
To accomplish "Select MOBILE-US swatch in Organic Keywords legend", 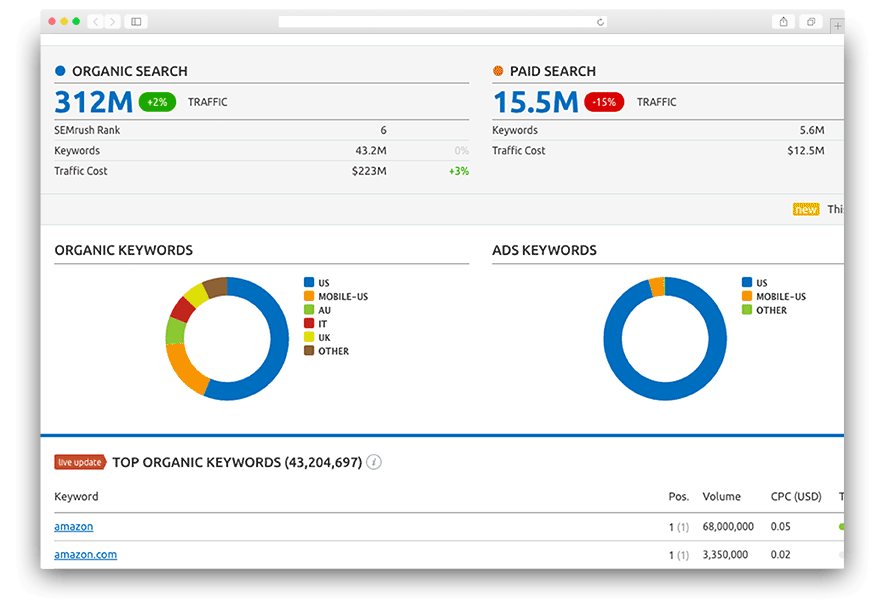I will (x=309, y=297).
